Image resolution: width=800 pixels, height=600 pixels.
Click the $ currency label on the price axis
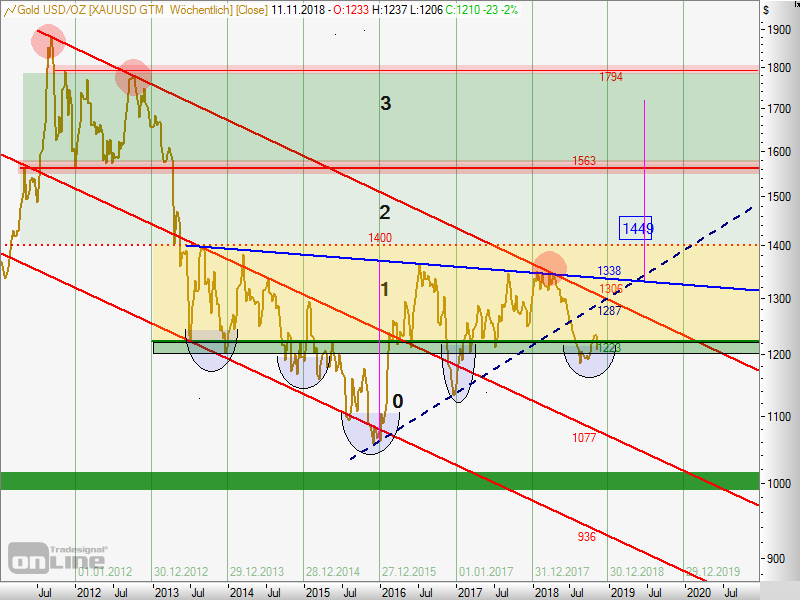coord(766,10)
